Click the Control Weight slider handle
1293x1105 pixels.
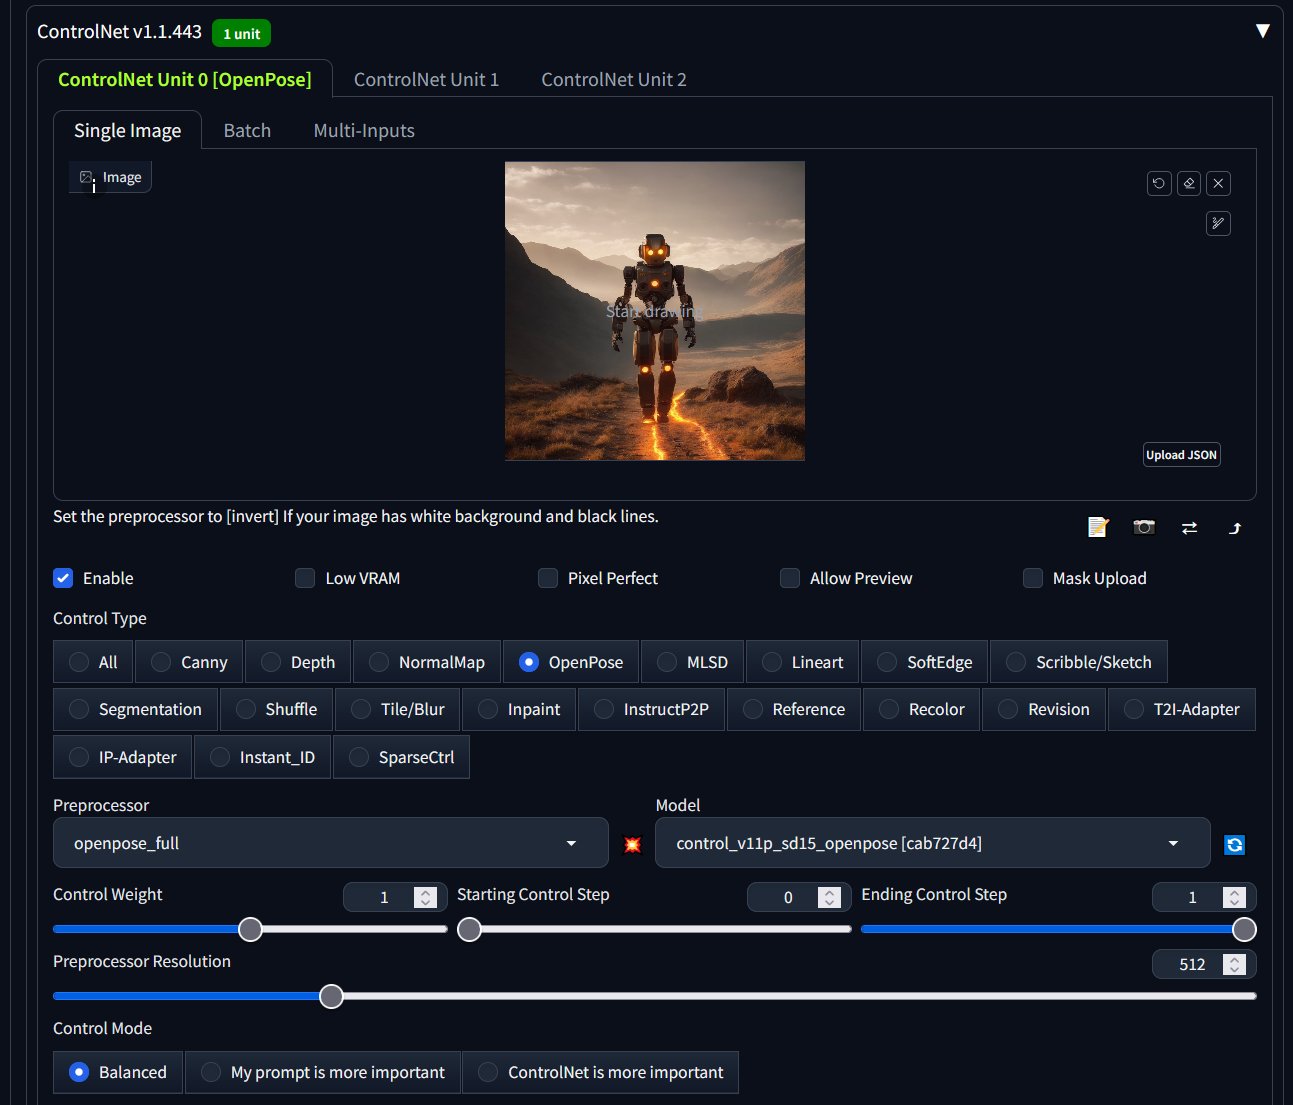pos(250,929)
